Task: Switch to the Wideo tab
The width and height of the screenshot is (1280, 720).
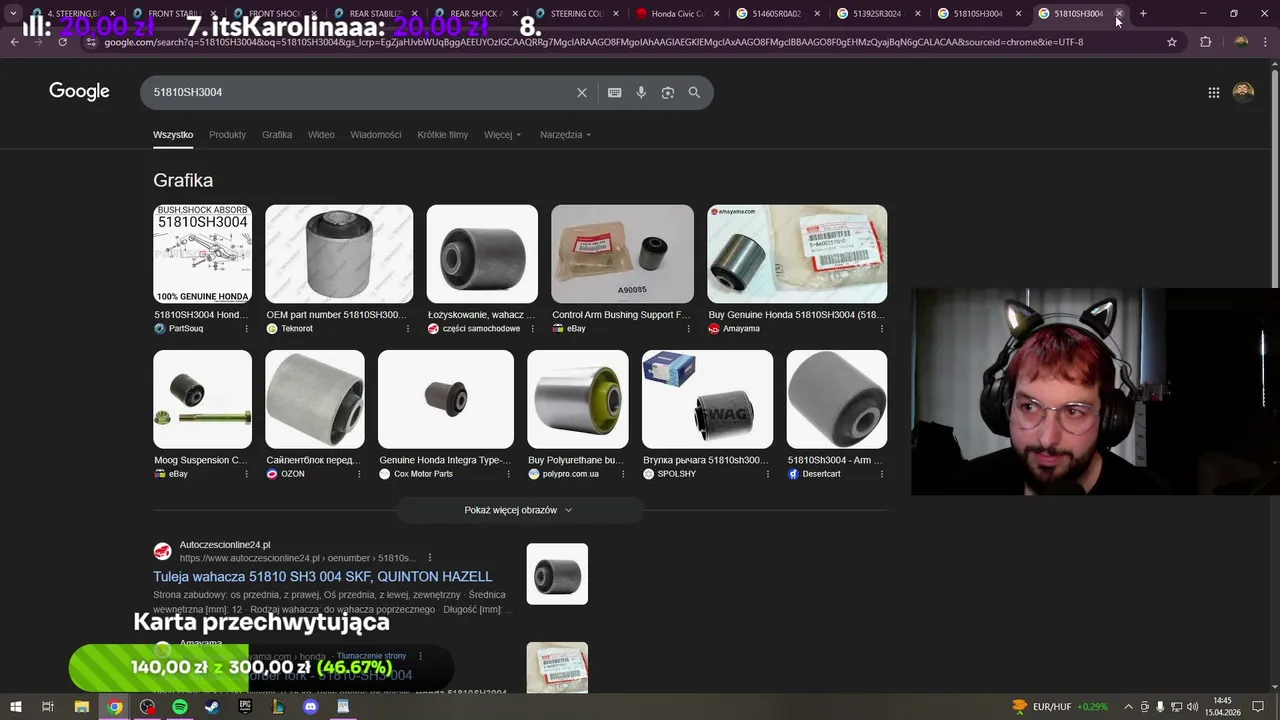Action: tap(321, 134)
